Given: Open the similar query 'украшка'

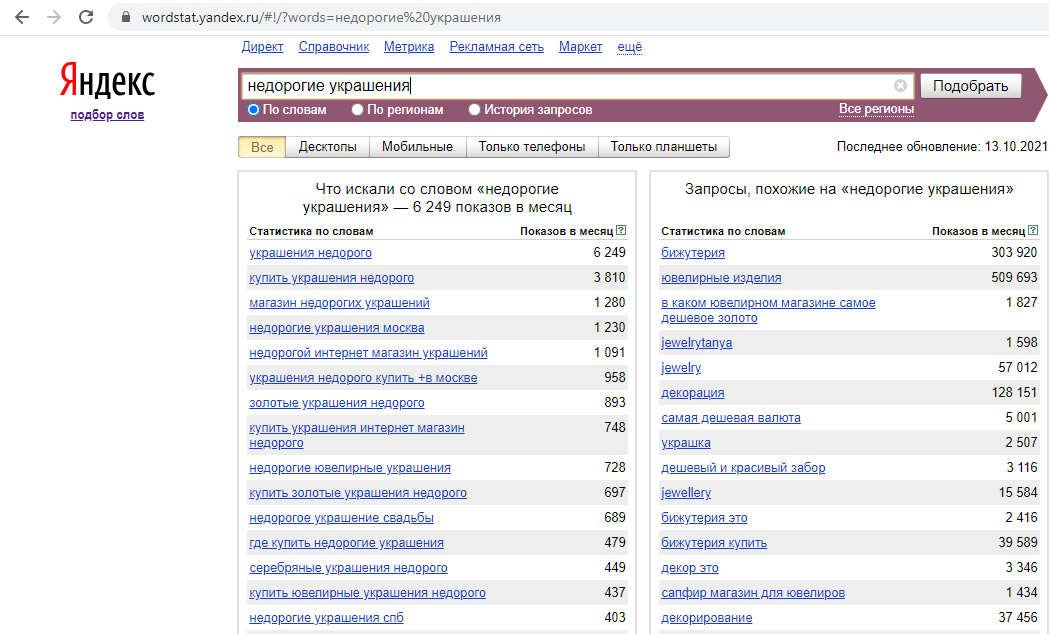Looking at the screenshot, I should [686, 443].
